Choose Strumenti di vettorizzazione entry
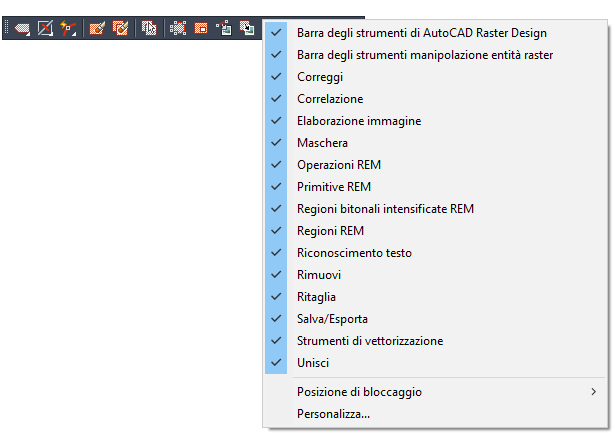 [435, 341]
